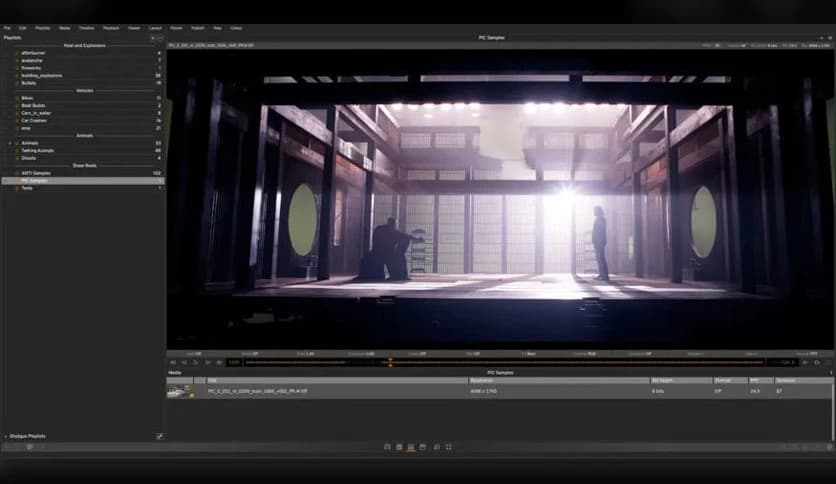The height and width of the screenshot is (484, 836).
Task: Open the Help menu
Action: pyautogui.click(x=217, y=28)
